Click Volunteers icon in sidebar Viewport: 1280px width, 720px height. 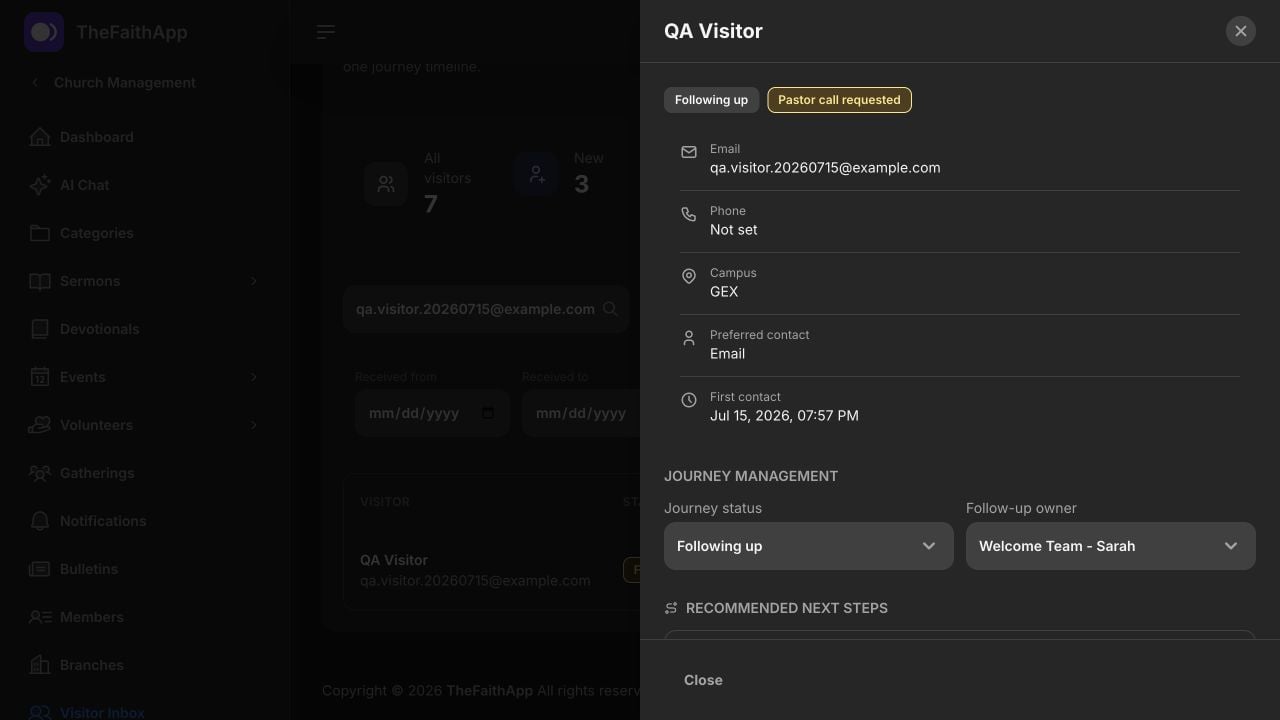tap(40, 425)
